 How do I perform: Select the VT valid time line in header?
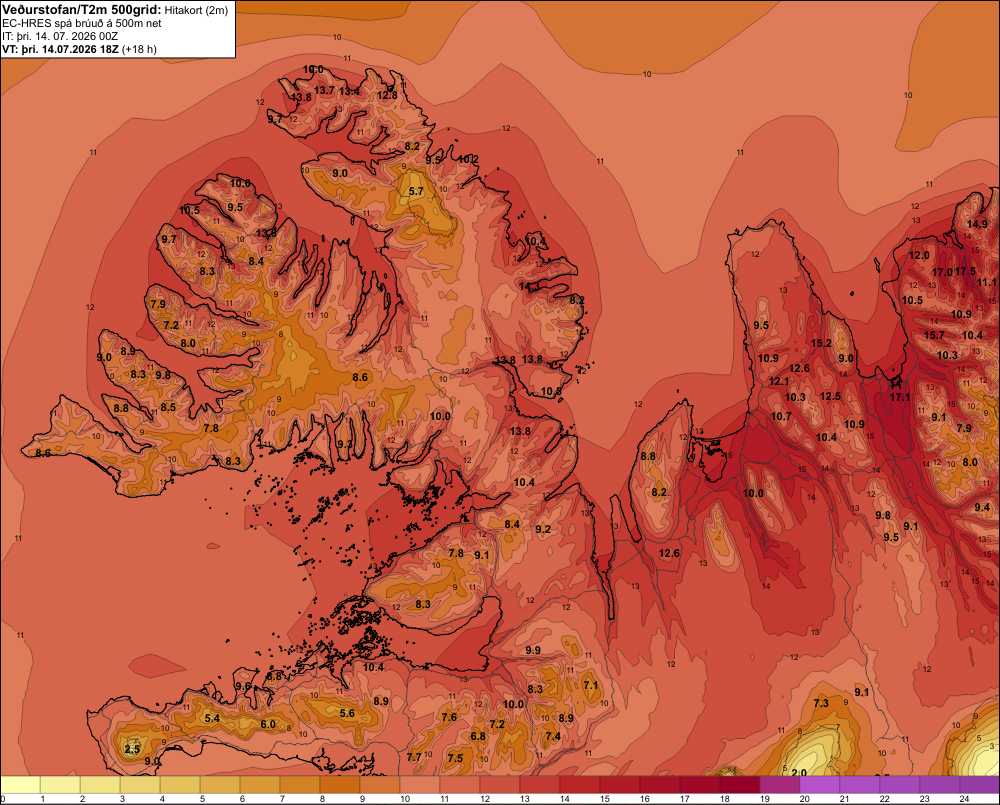click(x=79, y=49)
